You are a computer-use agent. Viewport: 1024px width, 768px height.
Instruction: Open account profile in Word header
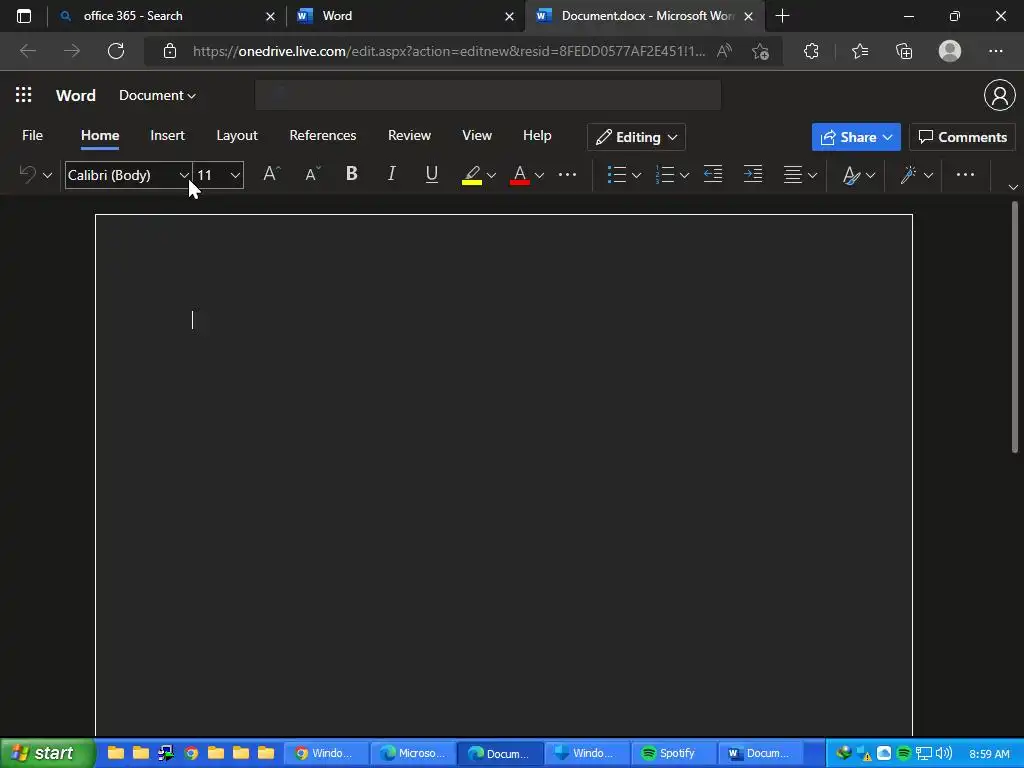[x=999, y=95]
